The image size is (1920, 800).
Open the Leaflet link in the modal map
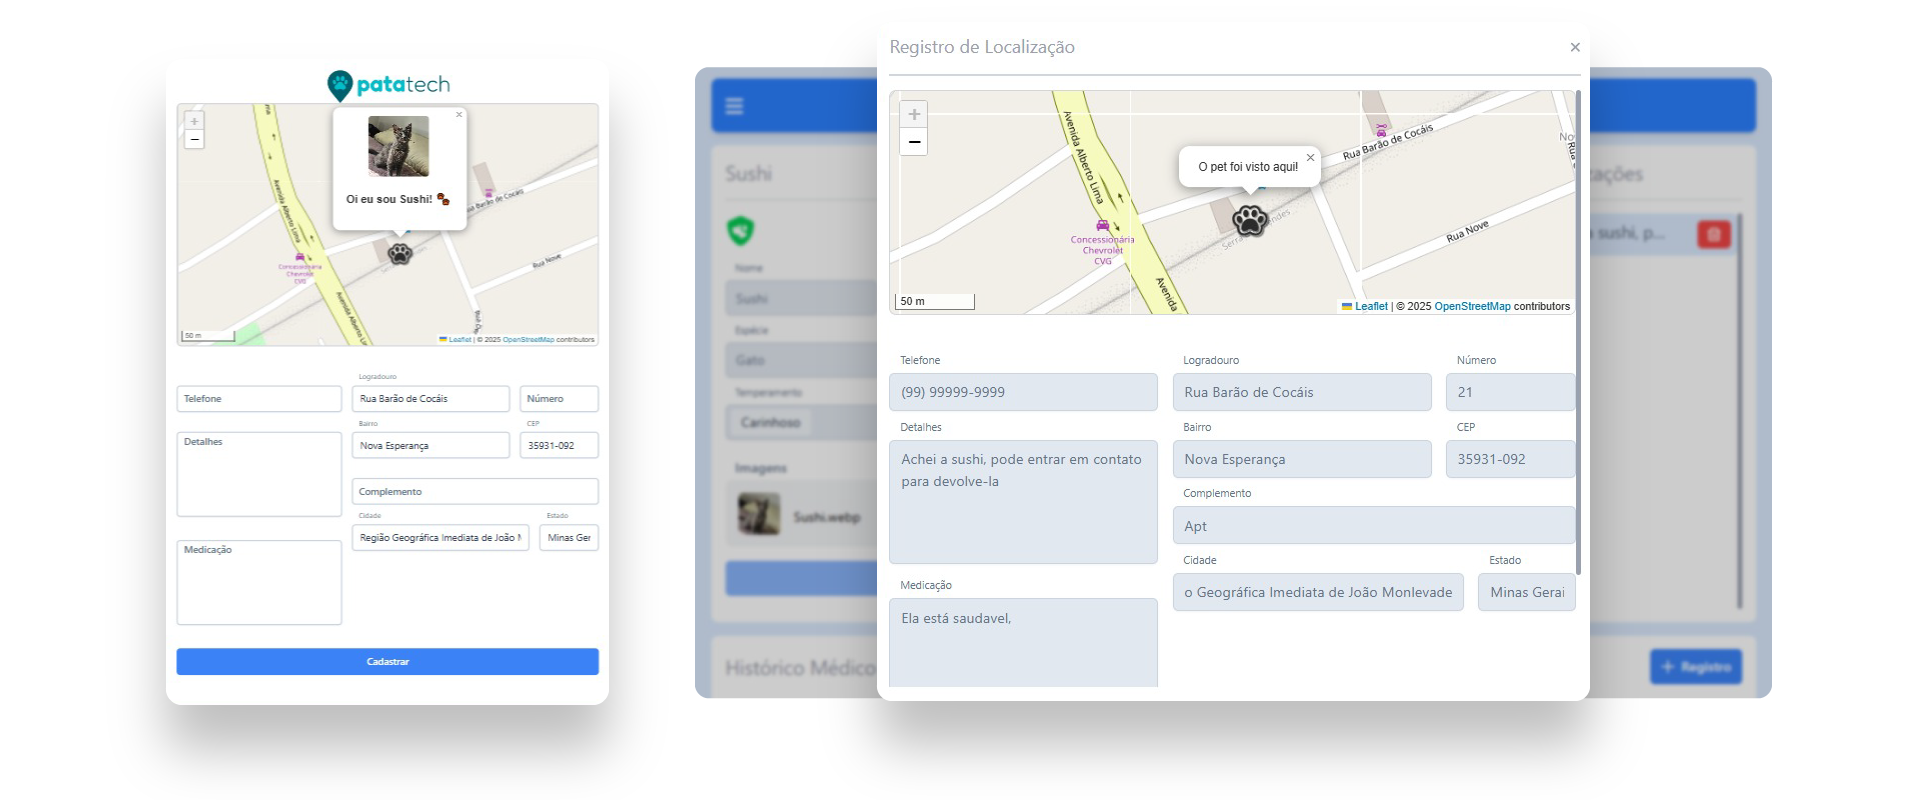click(1370, 306)
